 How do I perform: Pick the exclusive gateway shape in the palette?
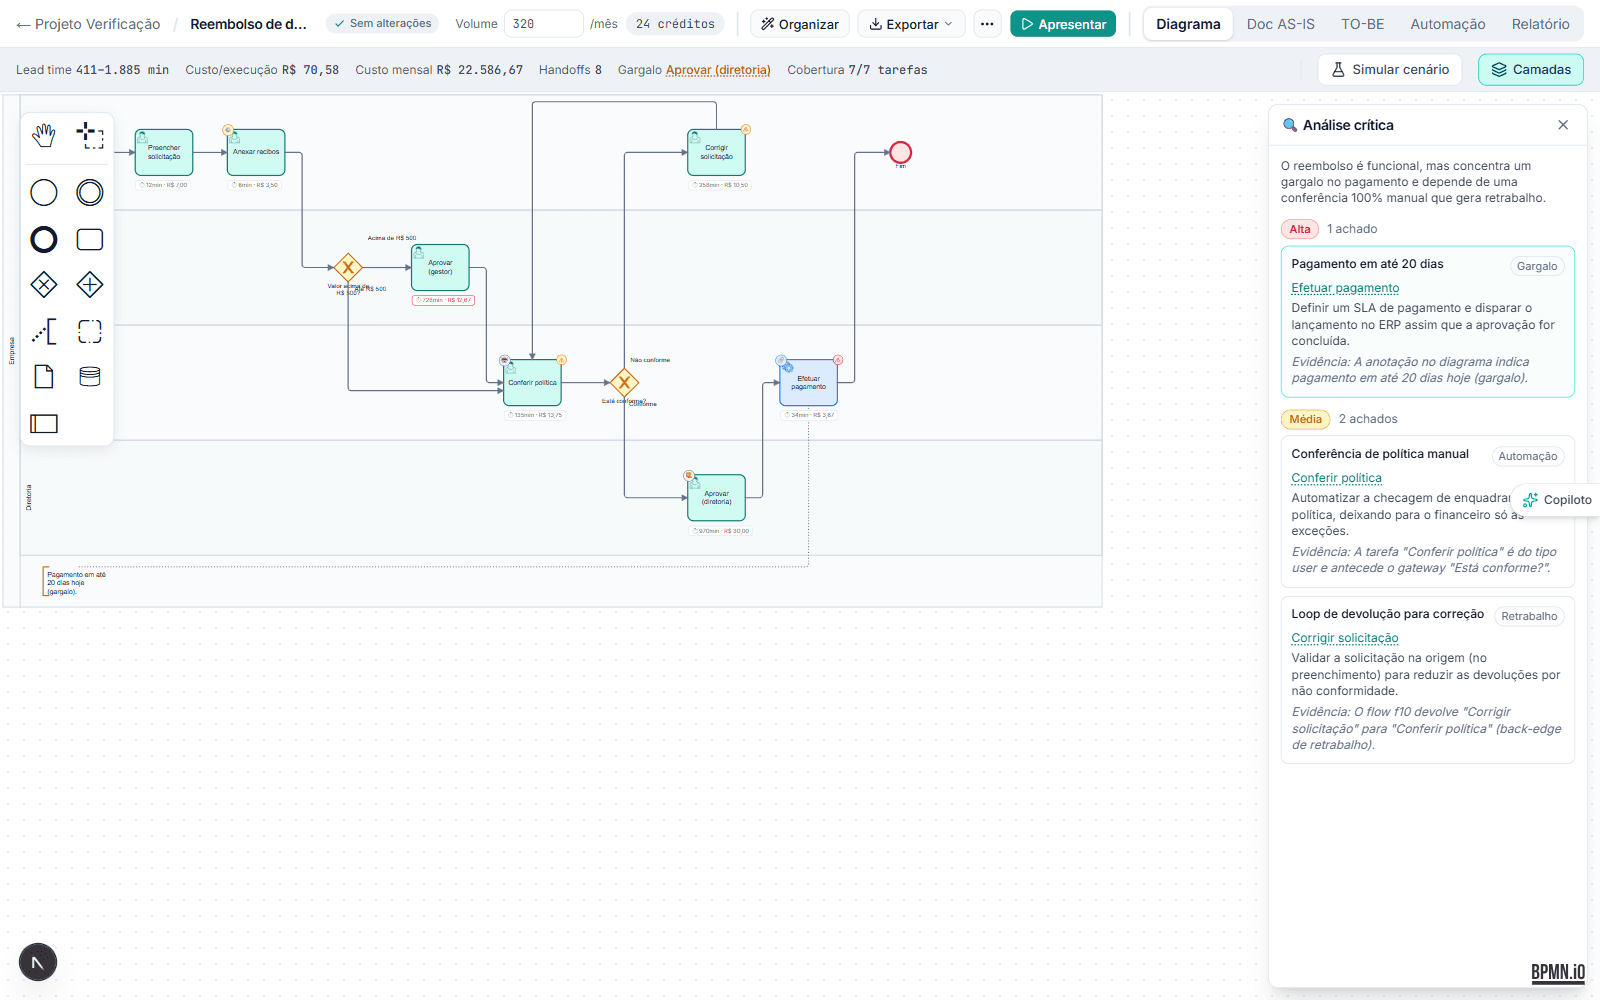(x=44, y=285)
